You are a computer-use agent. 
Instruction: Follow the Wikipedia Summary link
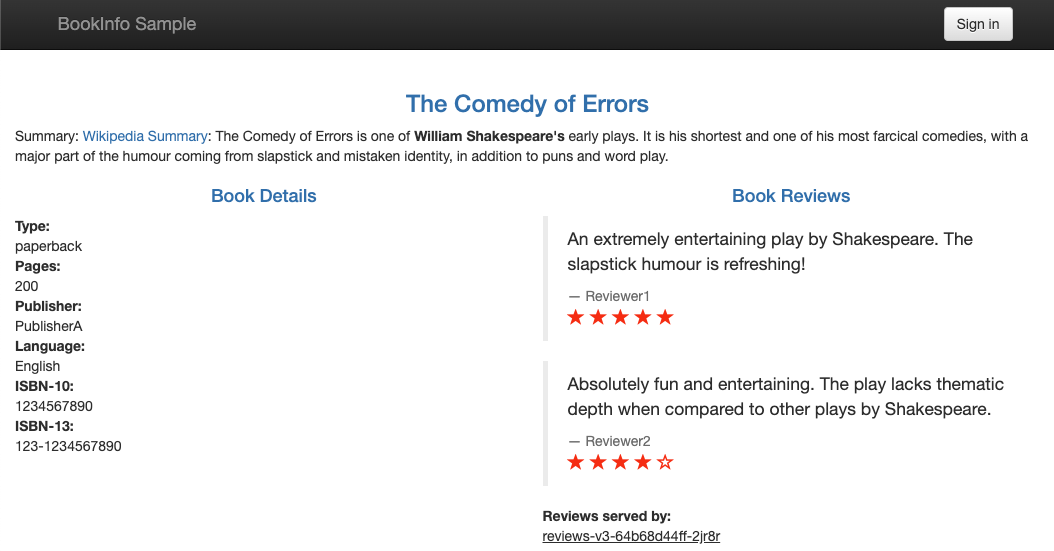[x=145, y=136]
